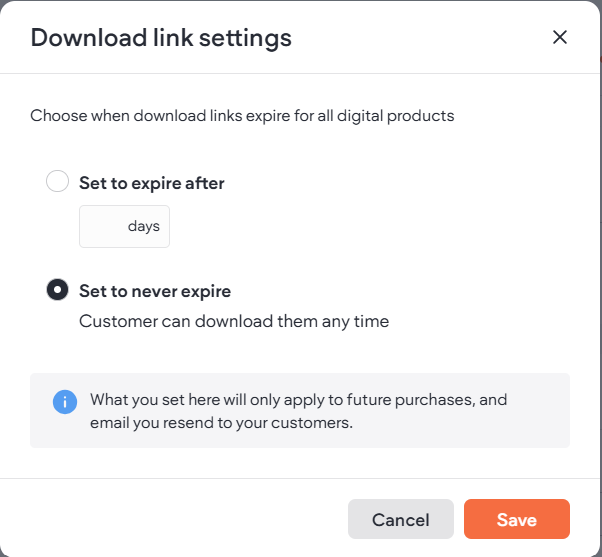Click the "Choose when download links expire" description

coord(242,116)
